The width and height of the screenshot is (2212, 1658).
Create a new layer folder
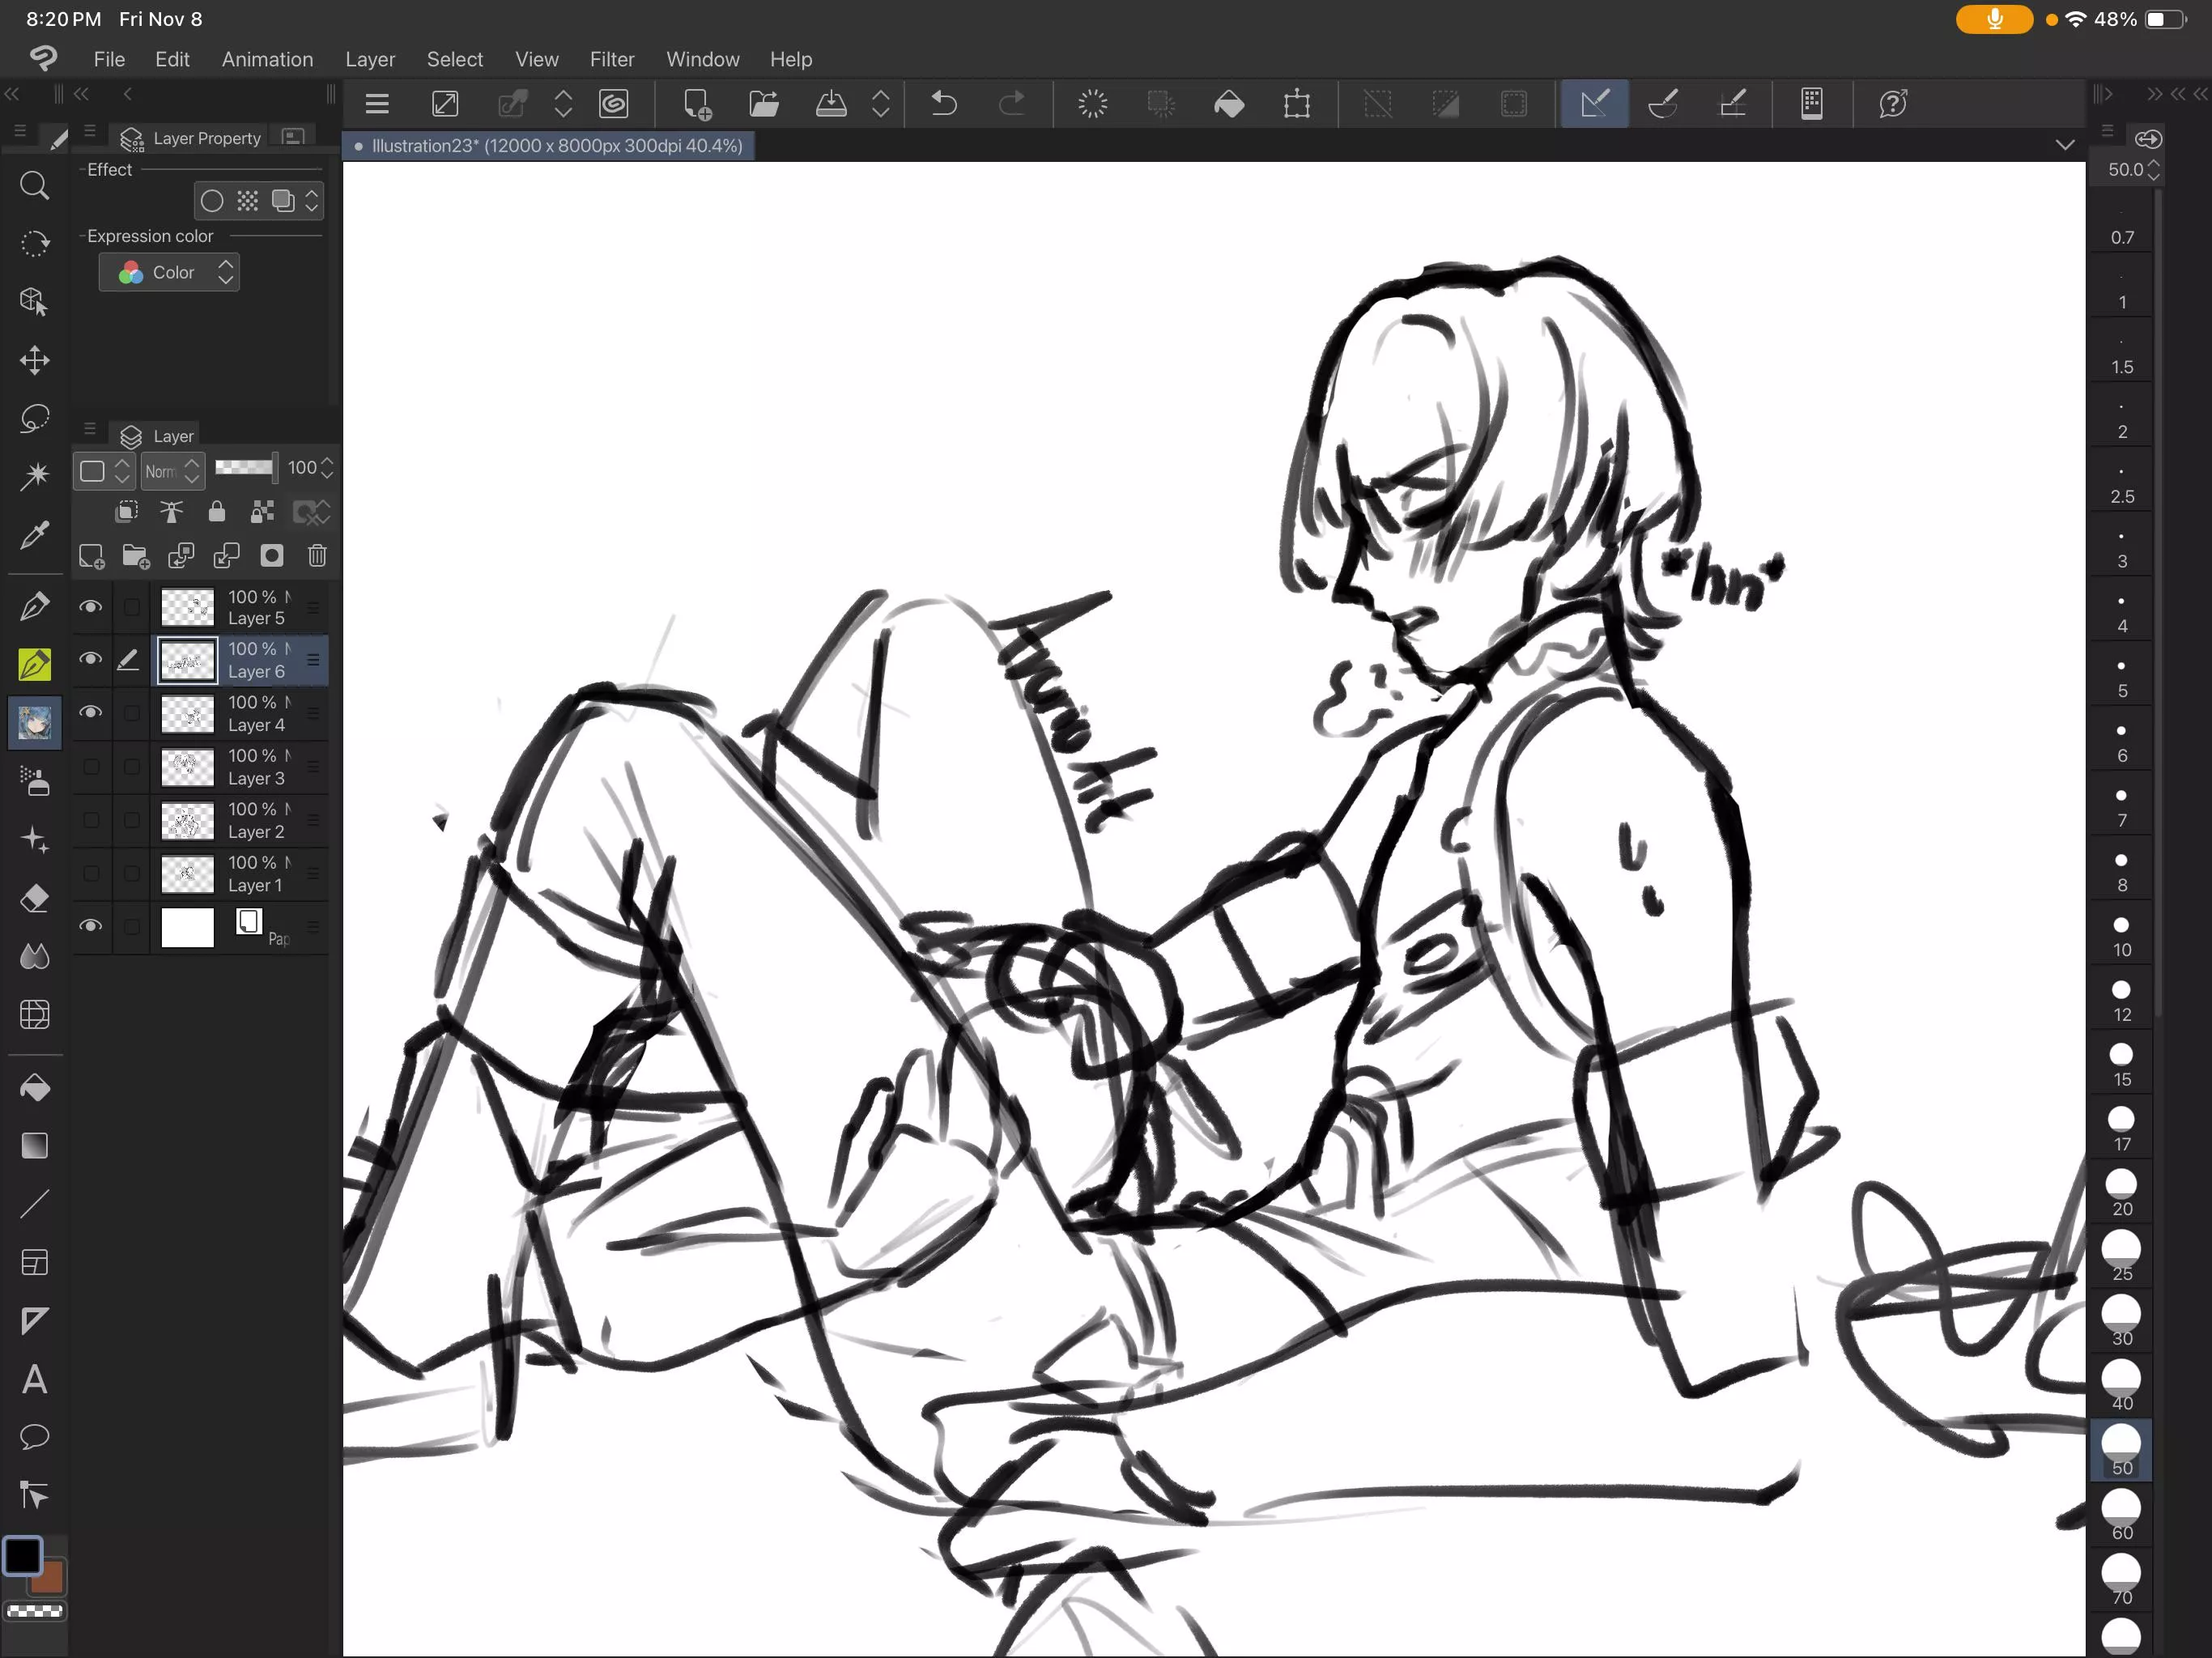[136, 556]
